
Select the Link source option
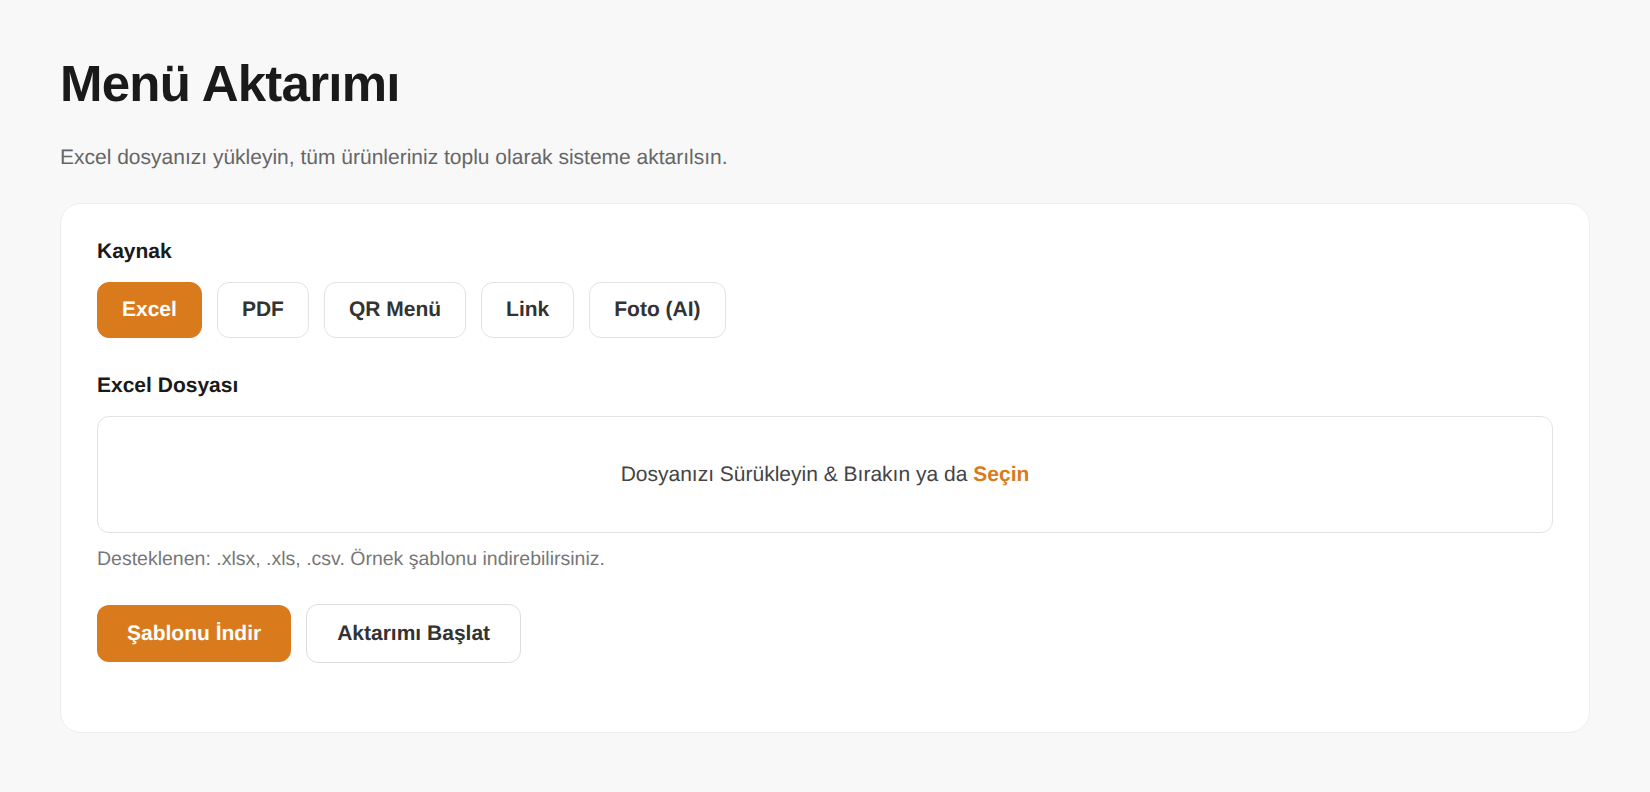click(x=527, y=310)
